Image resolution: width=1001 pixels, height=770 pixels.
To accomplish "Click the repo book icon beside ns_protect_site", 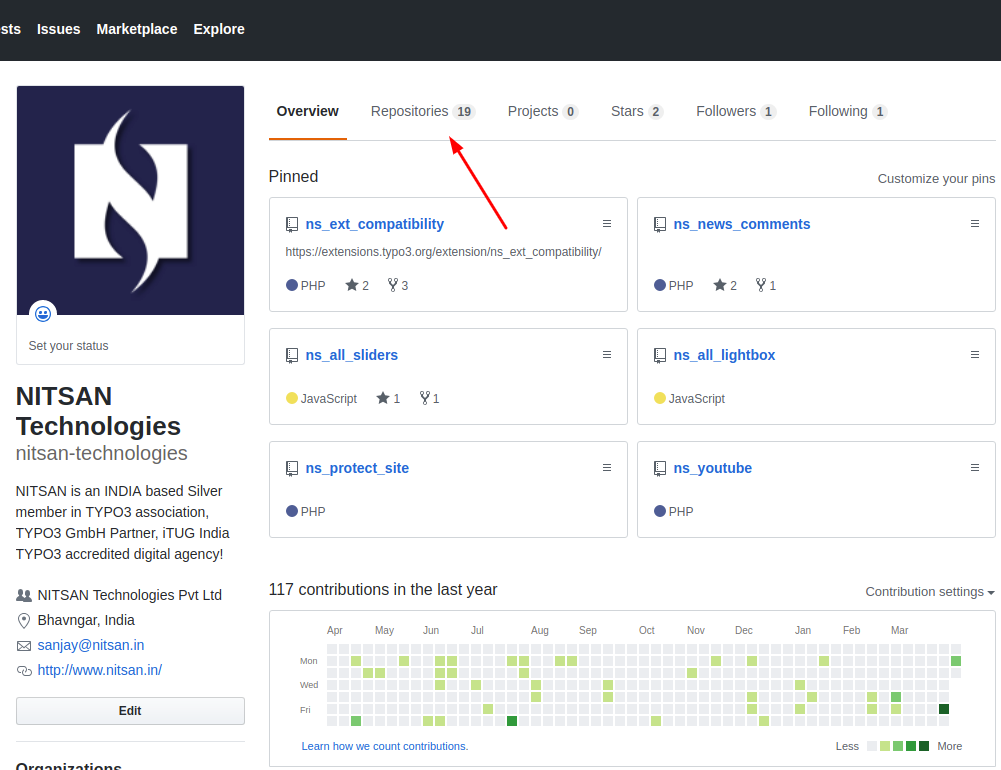I will pyautogui.click(x=292, y=467).
